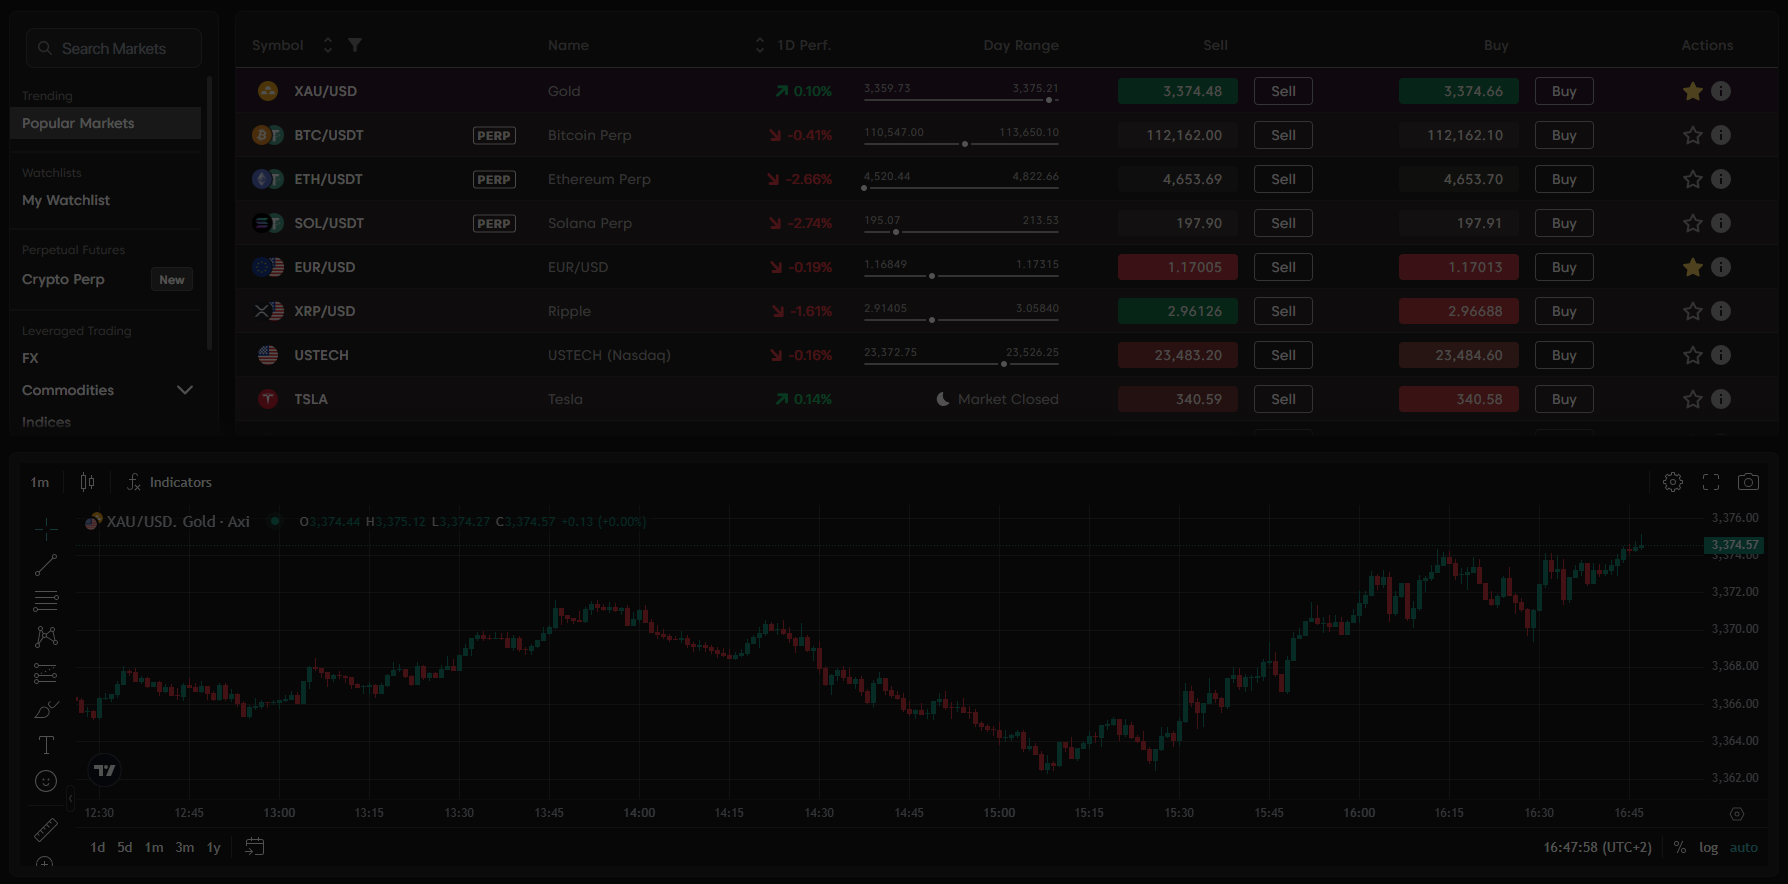Select the brush drawing tool

46,709
